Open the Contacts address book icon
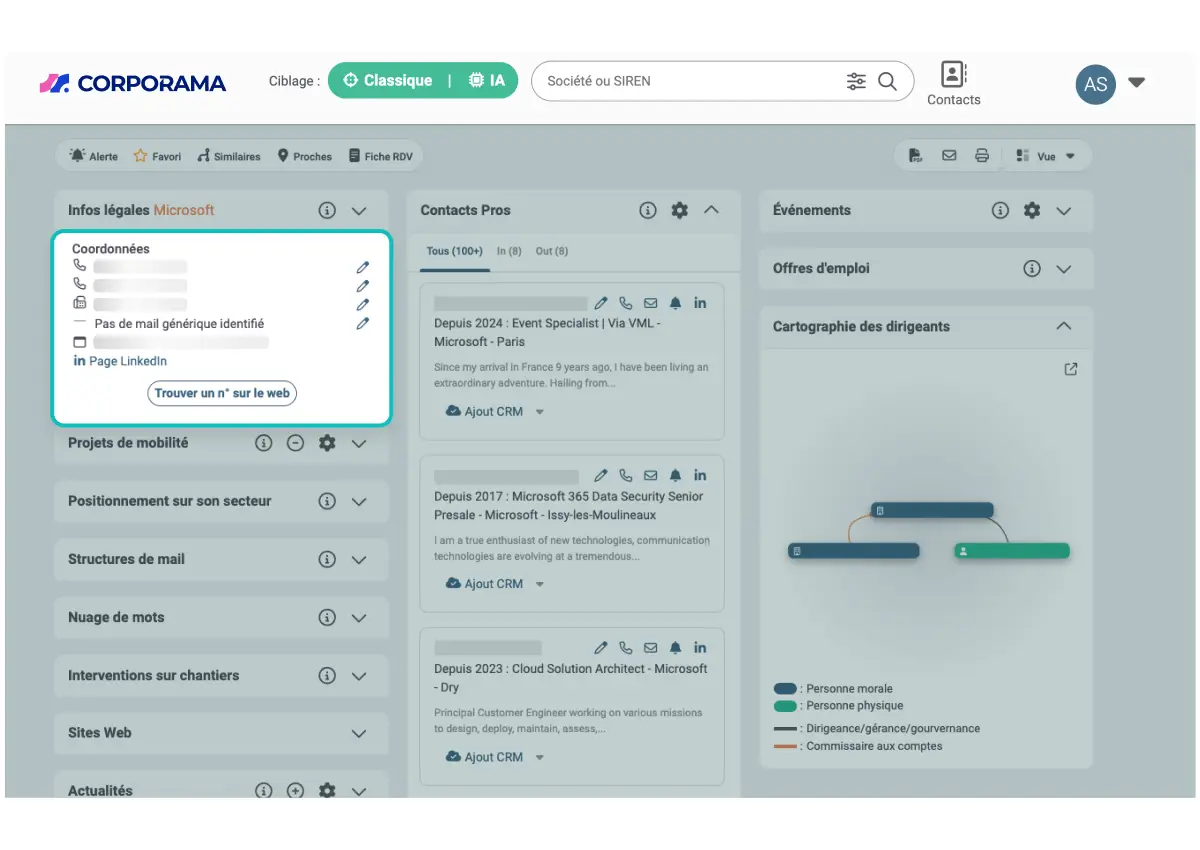The image size is (1200, 850). pos(953,74)
